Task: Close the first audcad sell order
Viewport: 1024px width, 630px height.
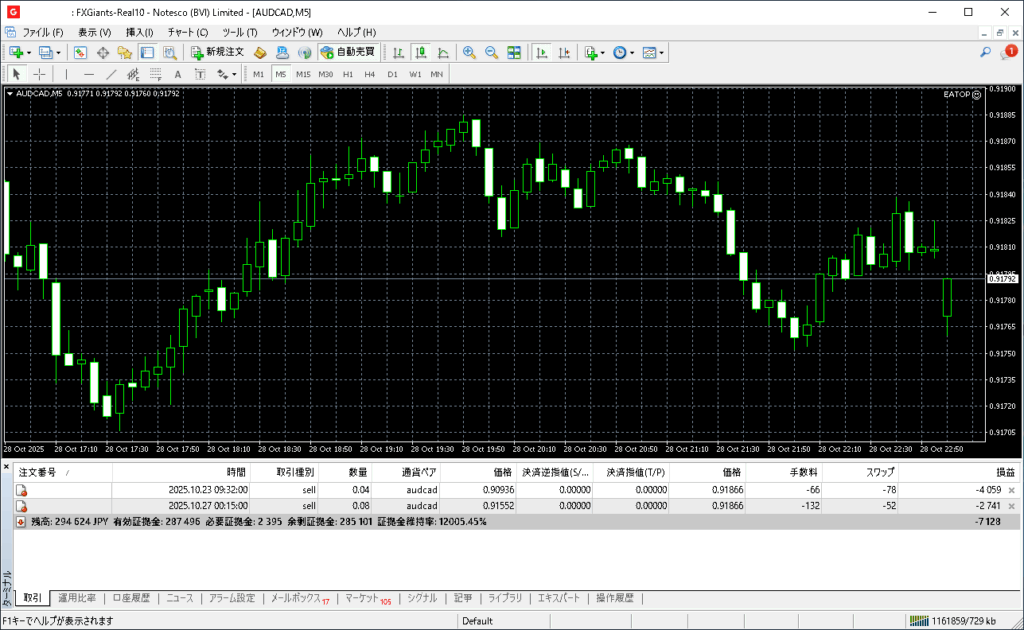Action: (x=1011, y=490)
